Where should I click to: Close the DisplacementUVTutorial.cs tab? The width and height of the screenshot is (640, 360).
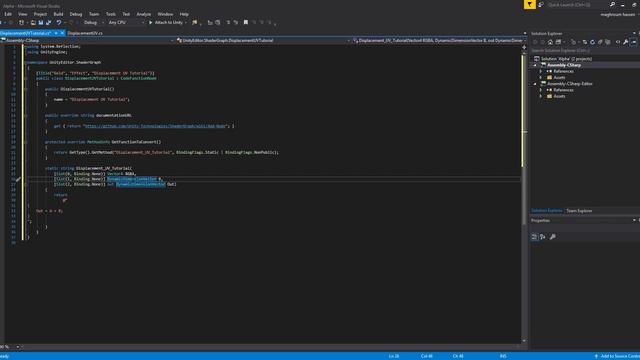(x=62, y=33)
